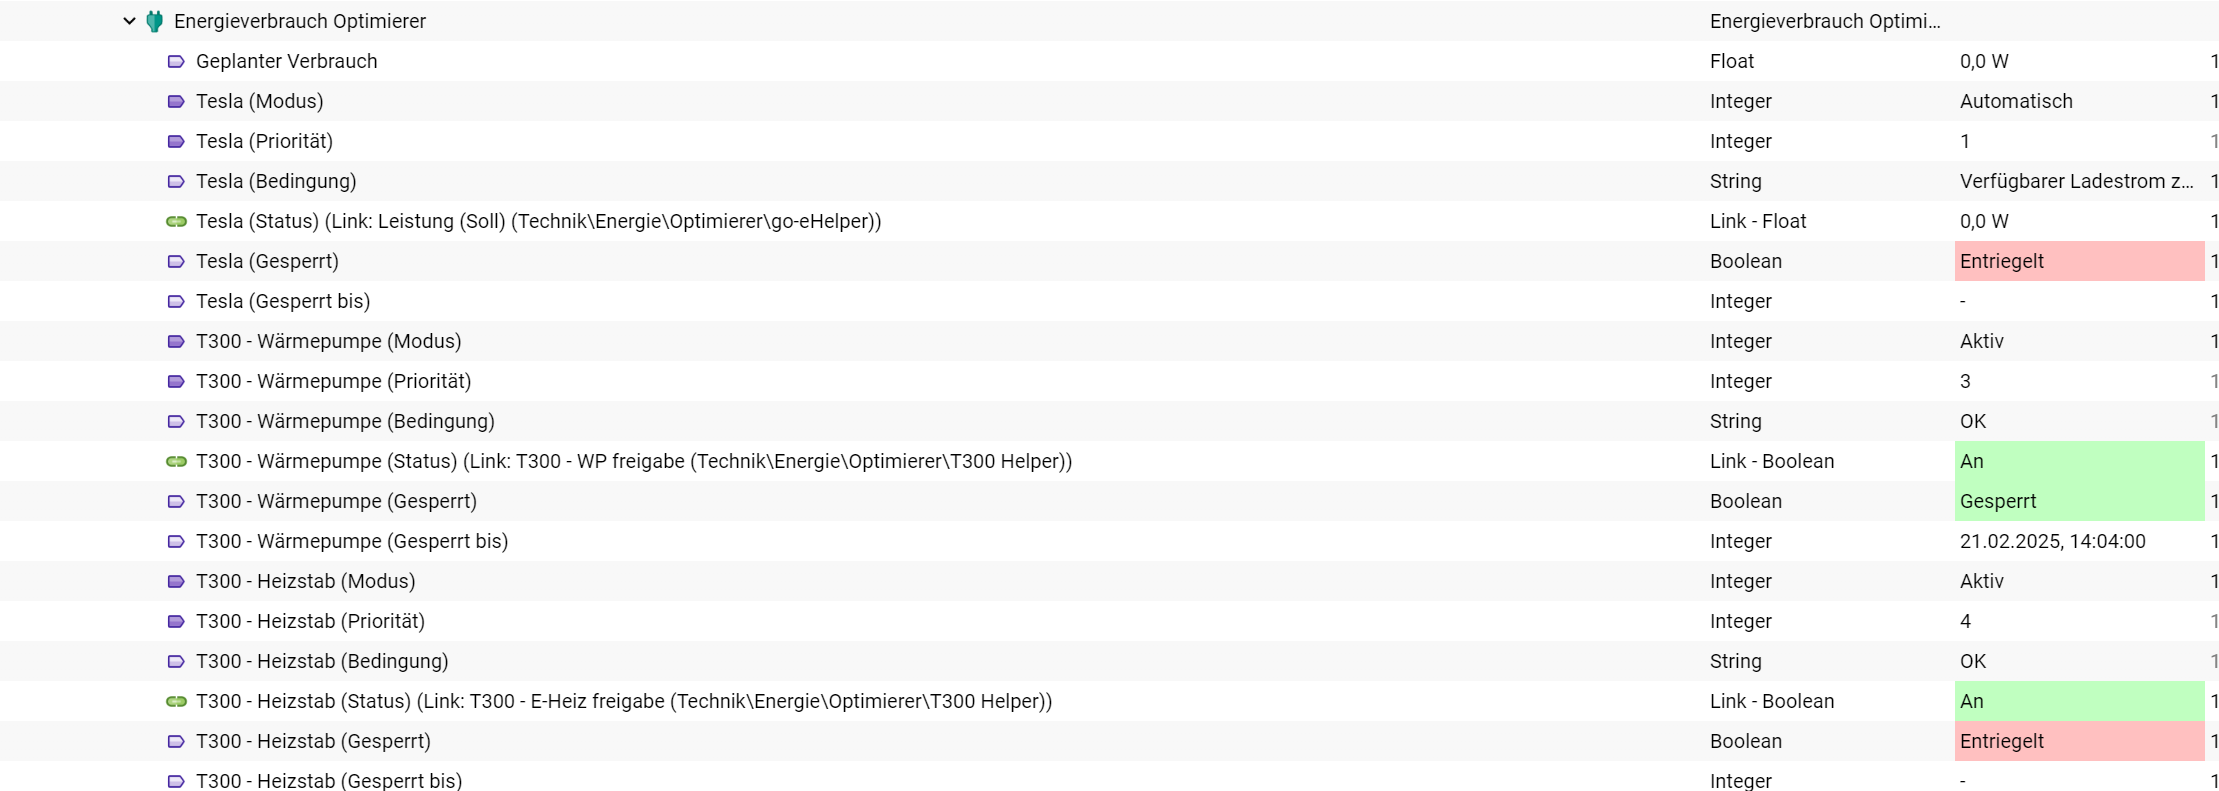Click the variable icon beside Tesla (Gesperrt bis)
Screen dimensions: 2219x791
pyautogui.click(x=176, y=301)
